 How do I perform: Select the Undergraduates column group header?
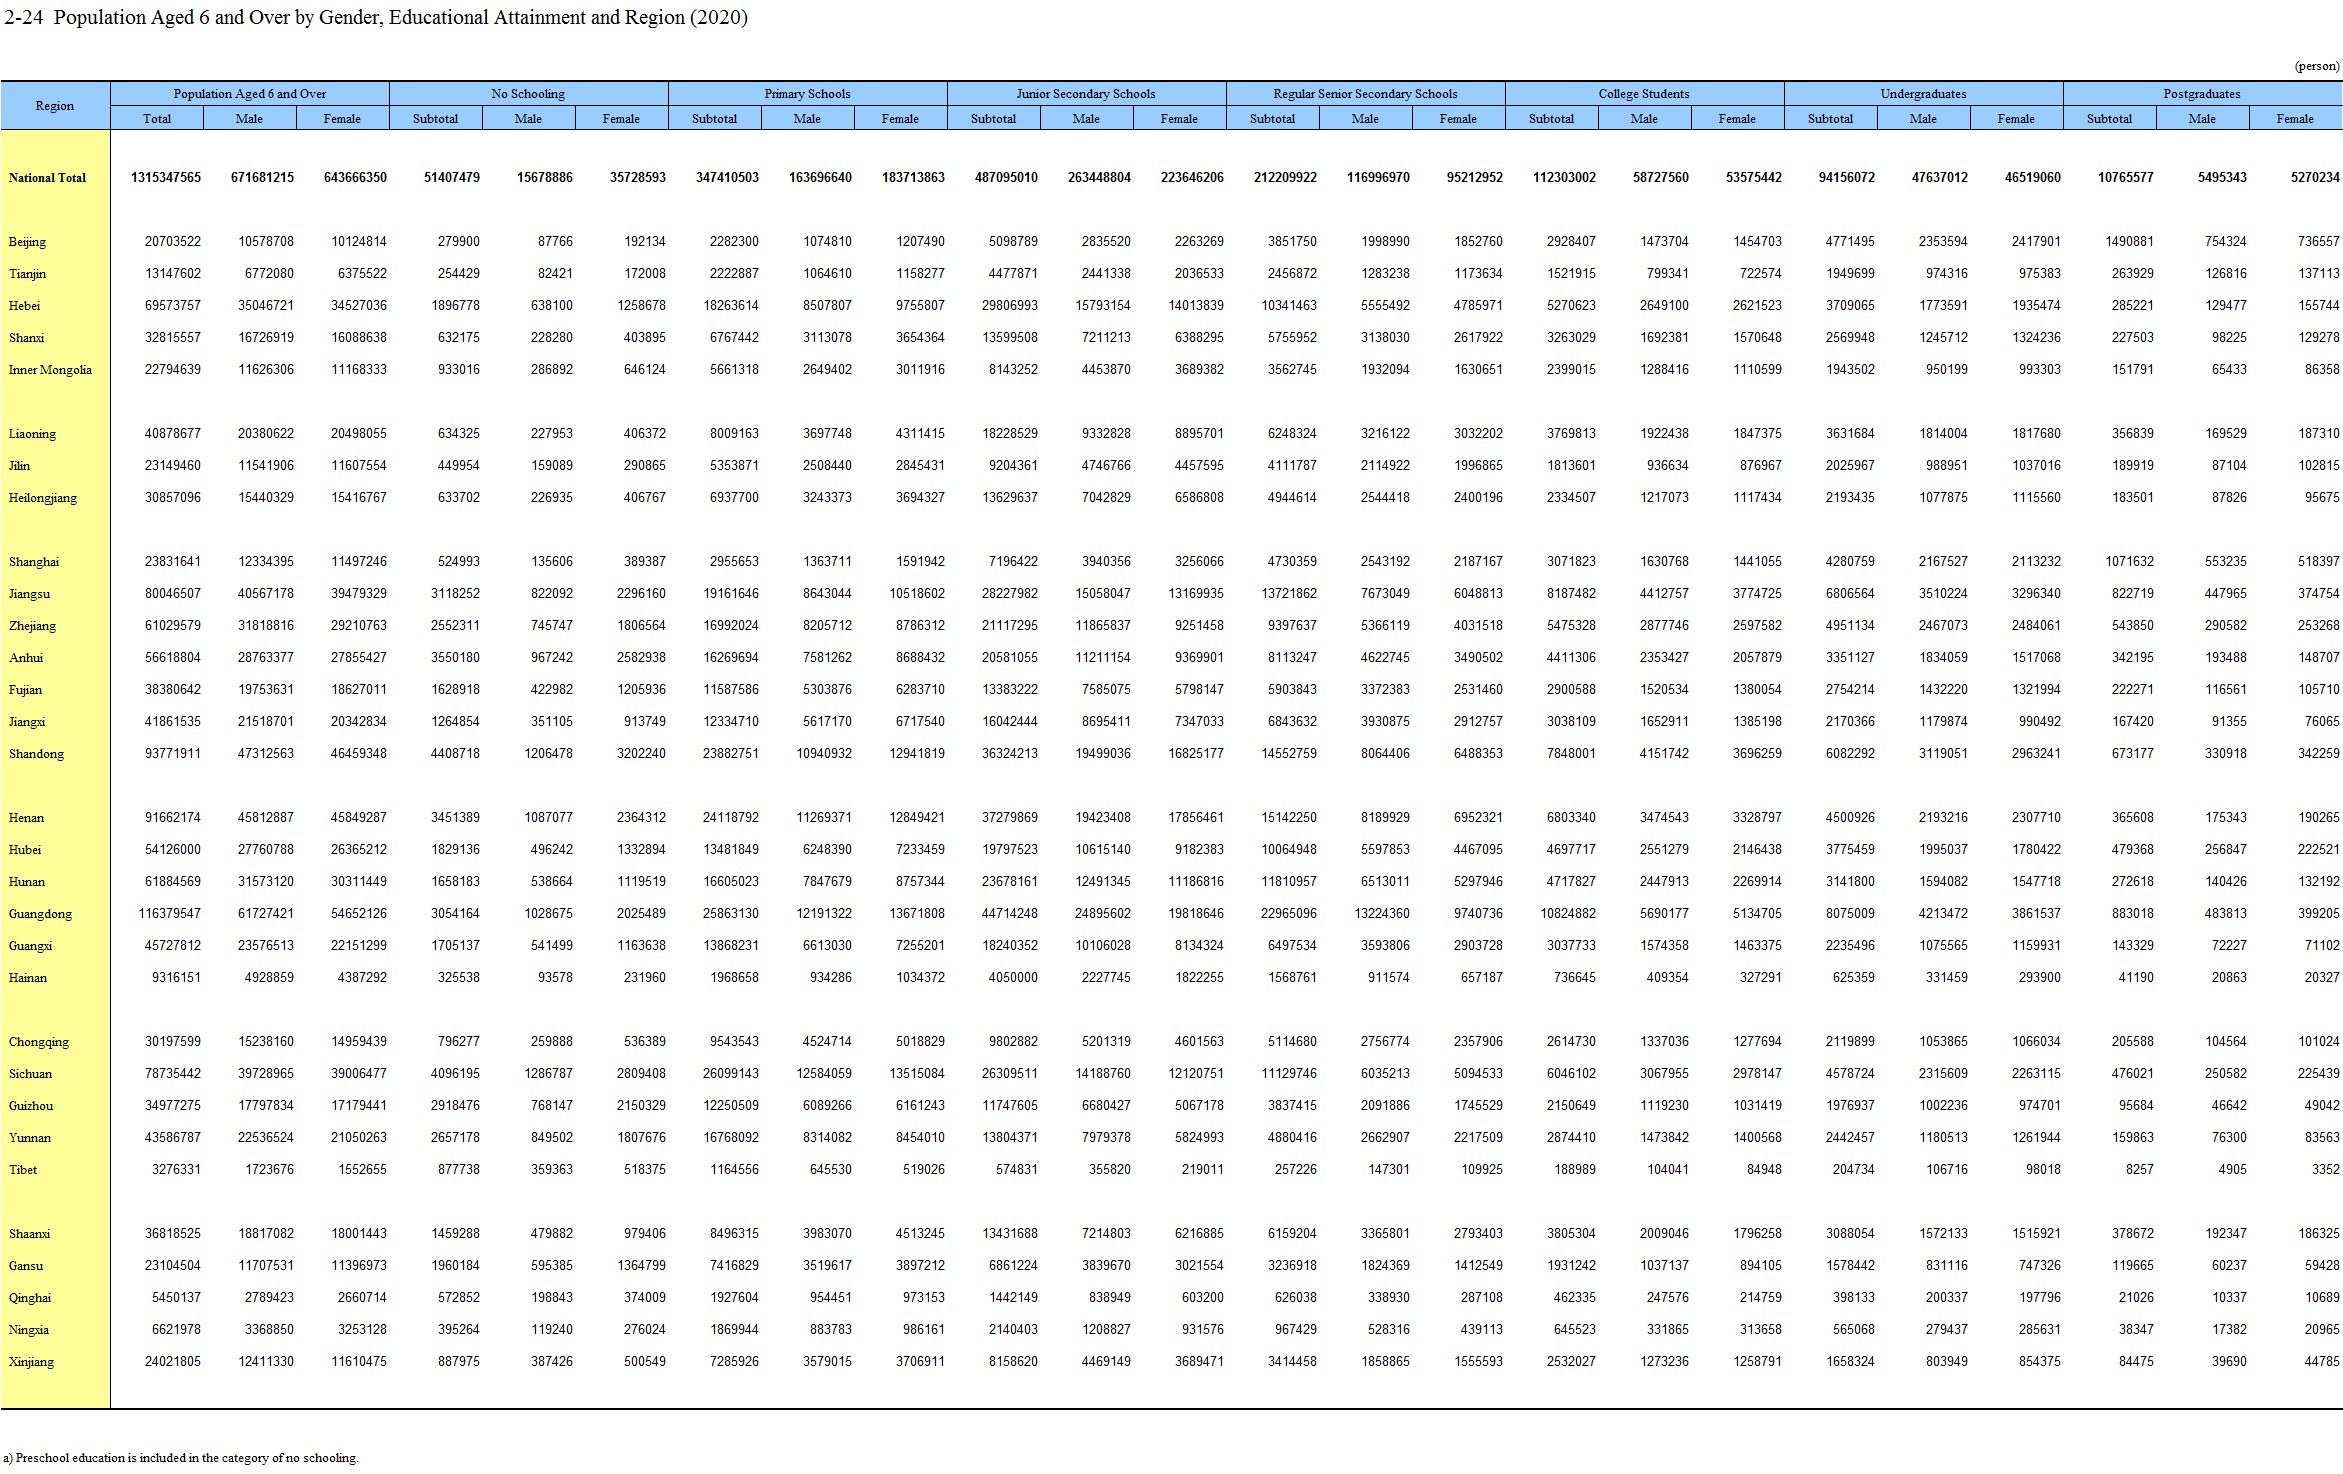[1922, 94]
